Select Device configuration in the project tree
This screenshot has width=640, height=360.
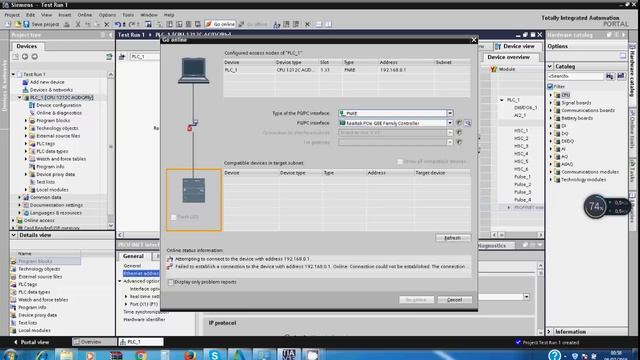(59, 105)
